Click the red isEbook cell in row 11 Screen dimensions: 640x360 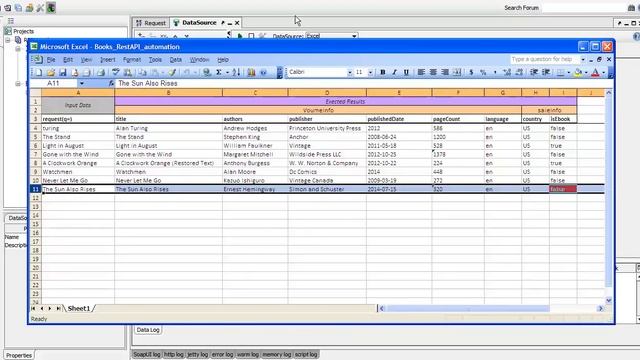[x=563, y=189]
